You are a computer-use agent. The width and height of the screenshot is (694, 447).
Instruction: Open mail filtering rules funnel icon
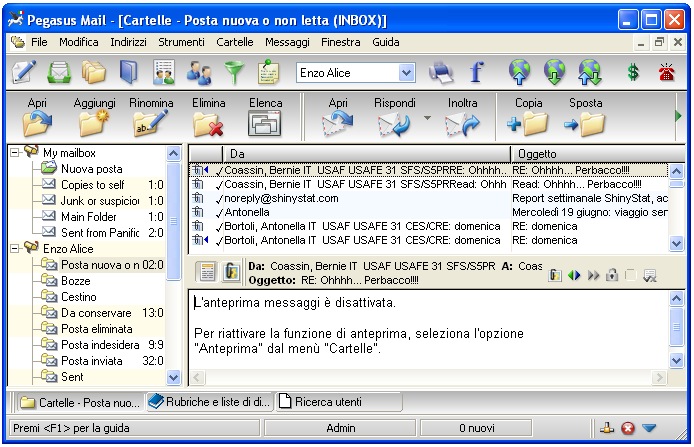click(x=234, y=72)
